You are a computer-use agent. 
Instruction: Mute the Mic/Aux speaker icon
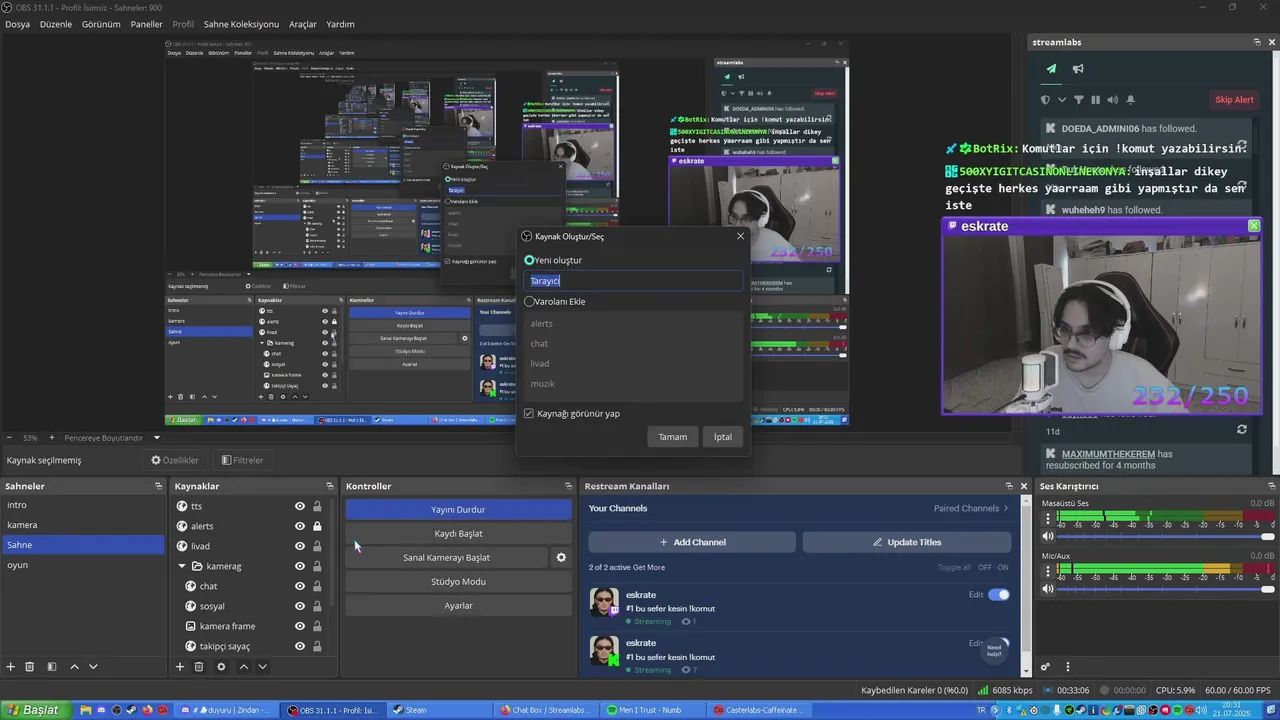click(x=1048, y=589)
